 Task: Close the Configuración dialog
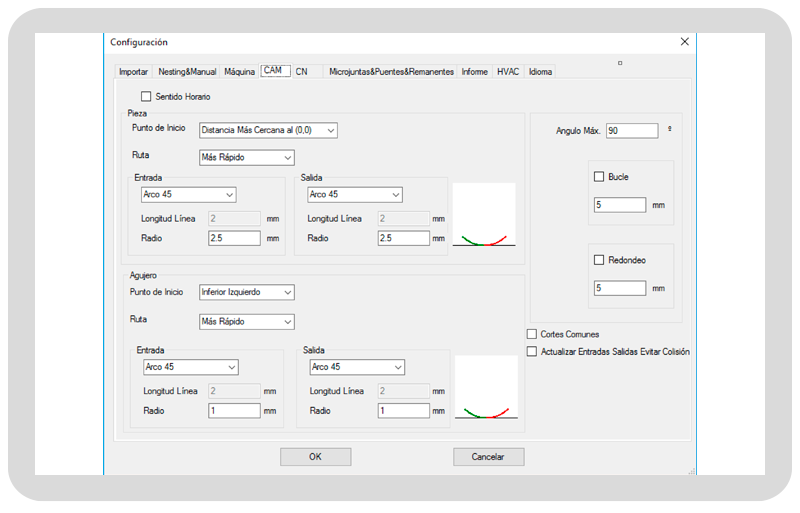coord(685,42)
